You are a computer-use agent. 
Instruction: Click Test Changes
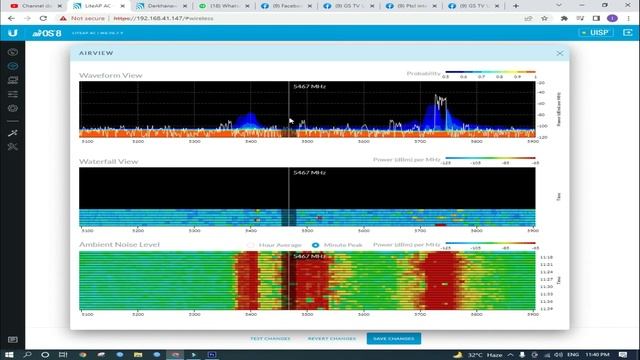point(270,339)
